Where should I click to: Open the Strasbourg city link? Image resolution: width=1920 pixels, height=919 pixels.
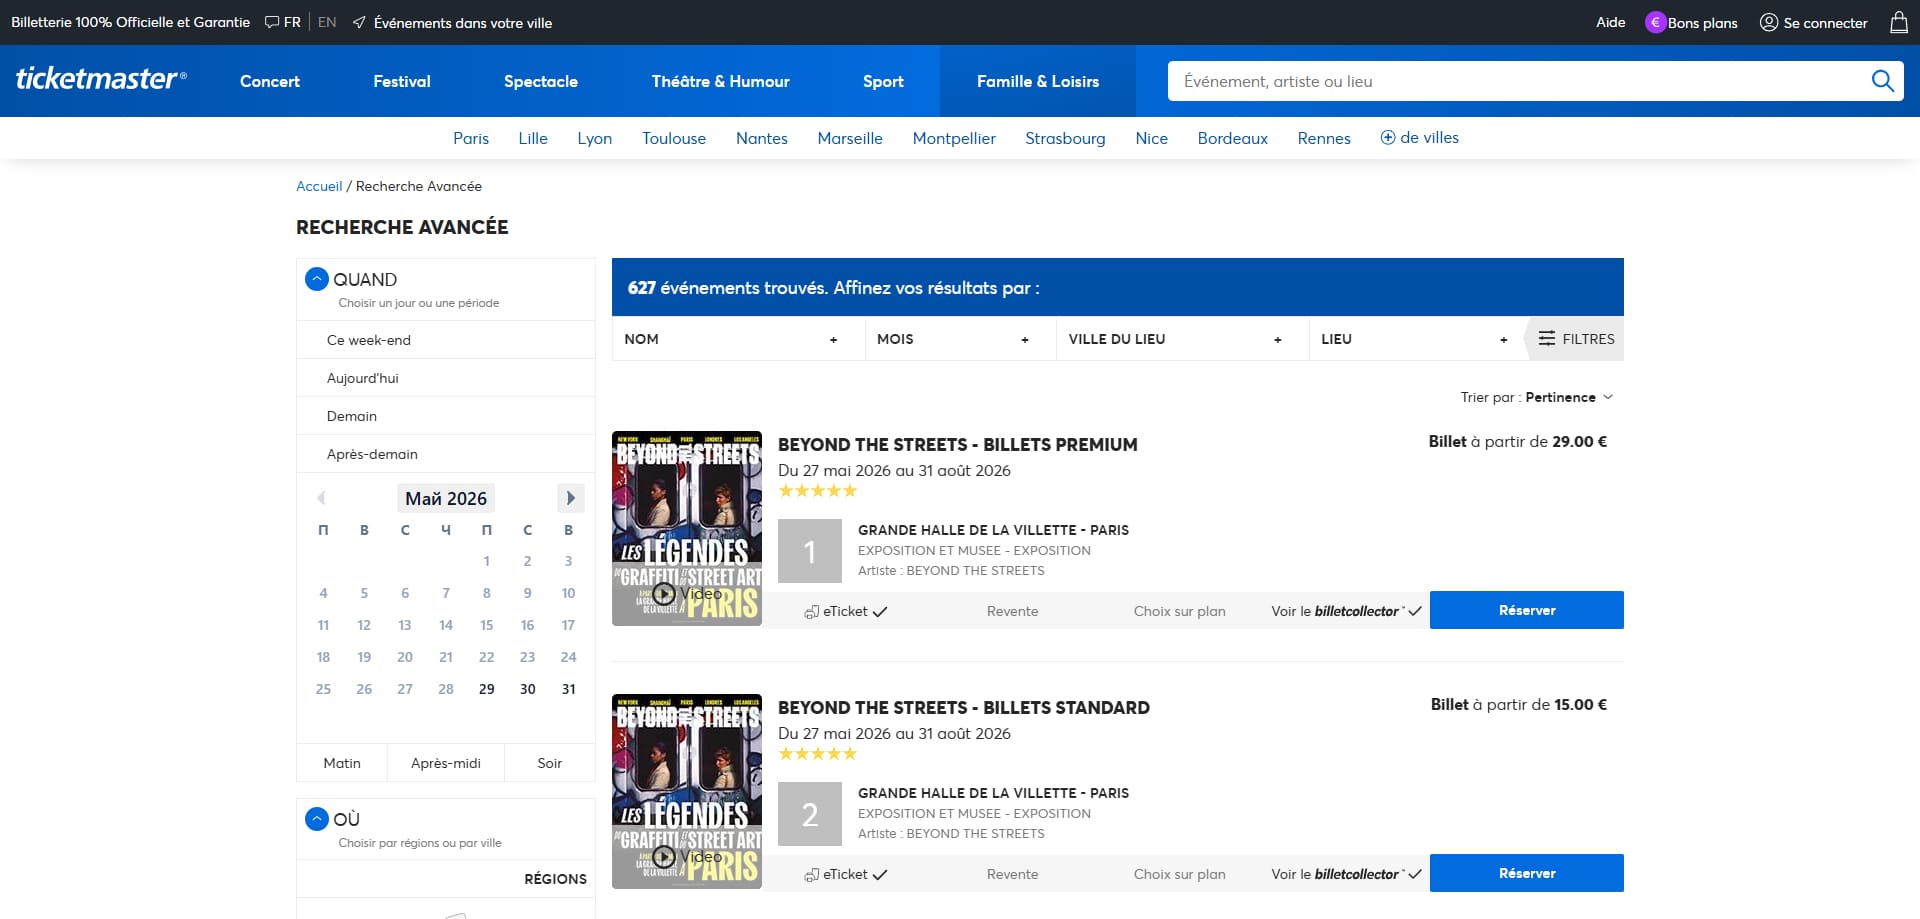(1065, 138)
